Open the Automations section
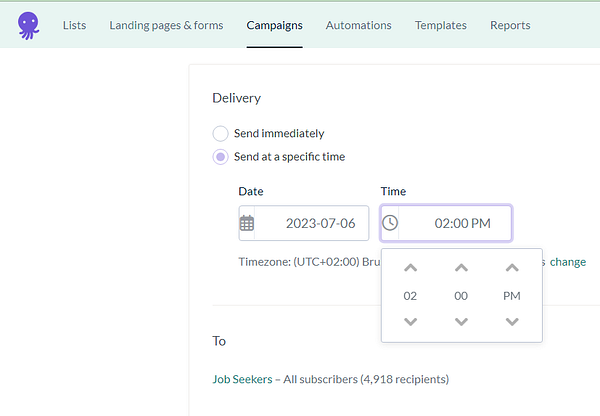600x416 pixels. (358, 25)
